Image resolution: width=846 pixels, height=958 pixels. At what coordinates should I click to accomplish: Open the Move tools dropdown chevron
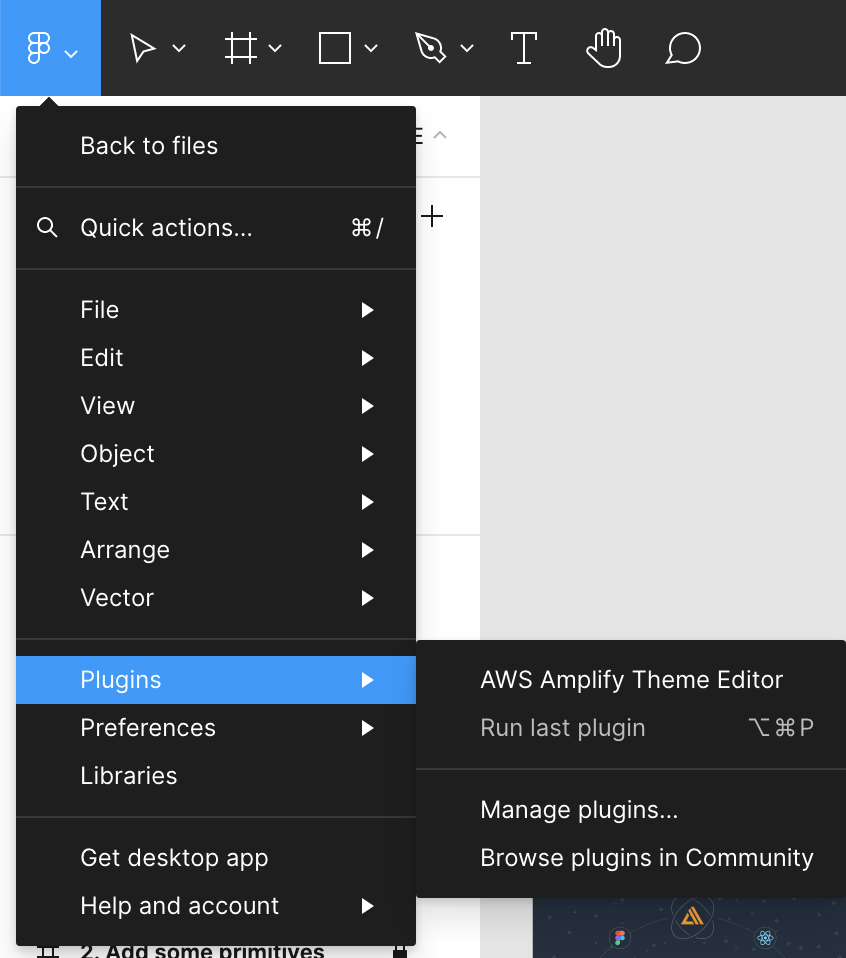pos(179,48)
